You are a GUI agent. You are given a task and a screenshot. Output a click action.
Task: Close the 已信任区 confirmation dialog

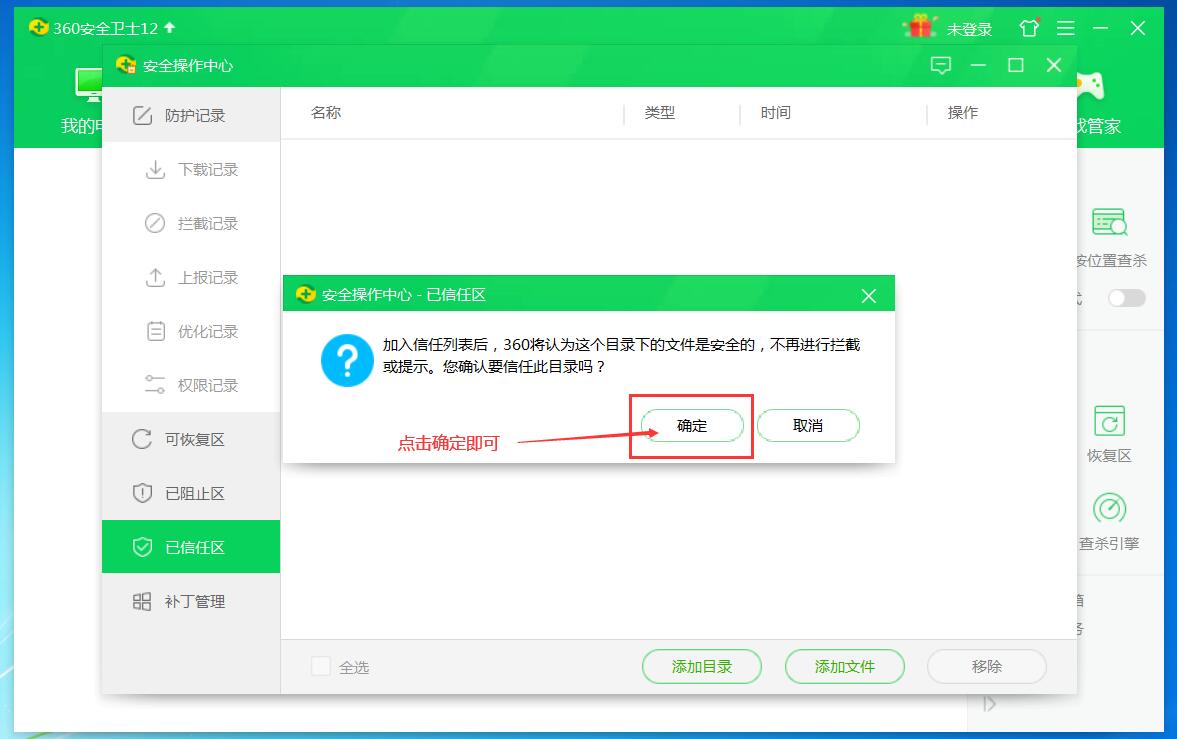868,296
